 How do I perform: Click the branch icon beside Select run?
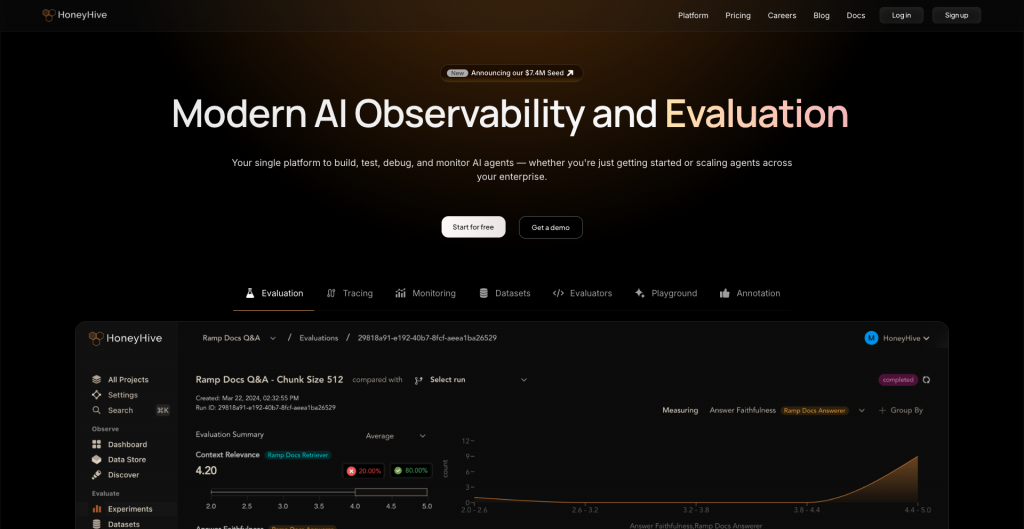[419, 379]
